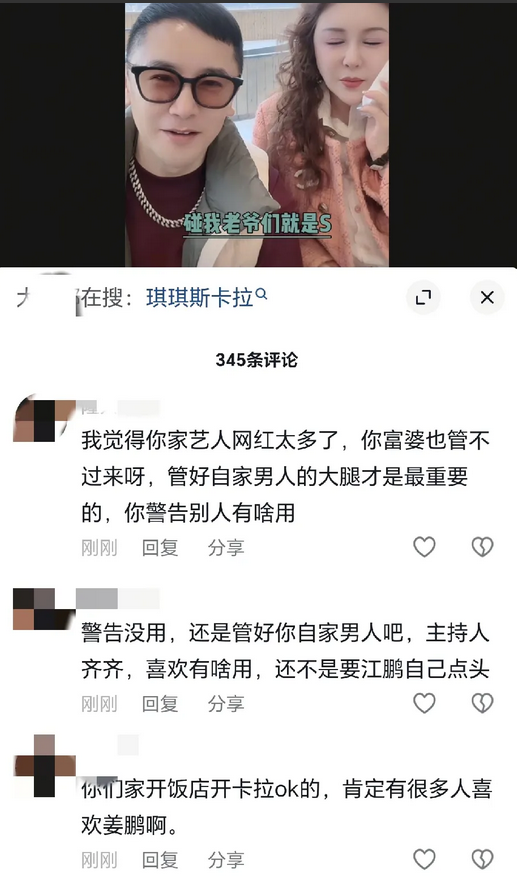The height and width of the screenshot is (882, 517).
Task: Tap the video preview with subtitle
Action: click(x=257, y=134)
